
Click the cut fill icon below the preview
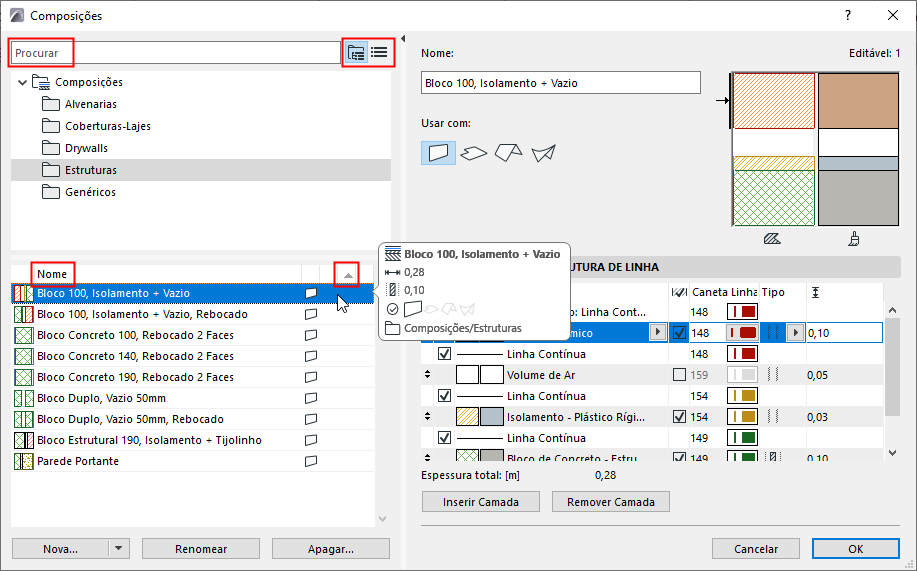[x=772, y=239]
